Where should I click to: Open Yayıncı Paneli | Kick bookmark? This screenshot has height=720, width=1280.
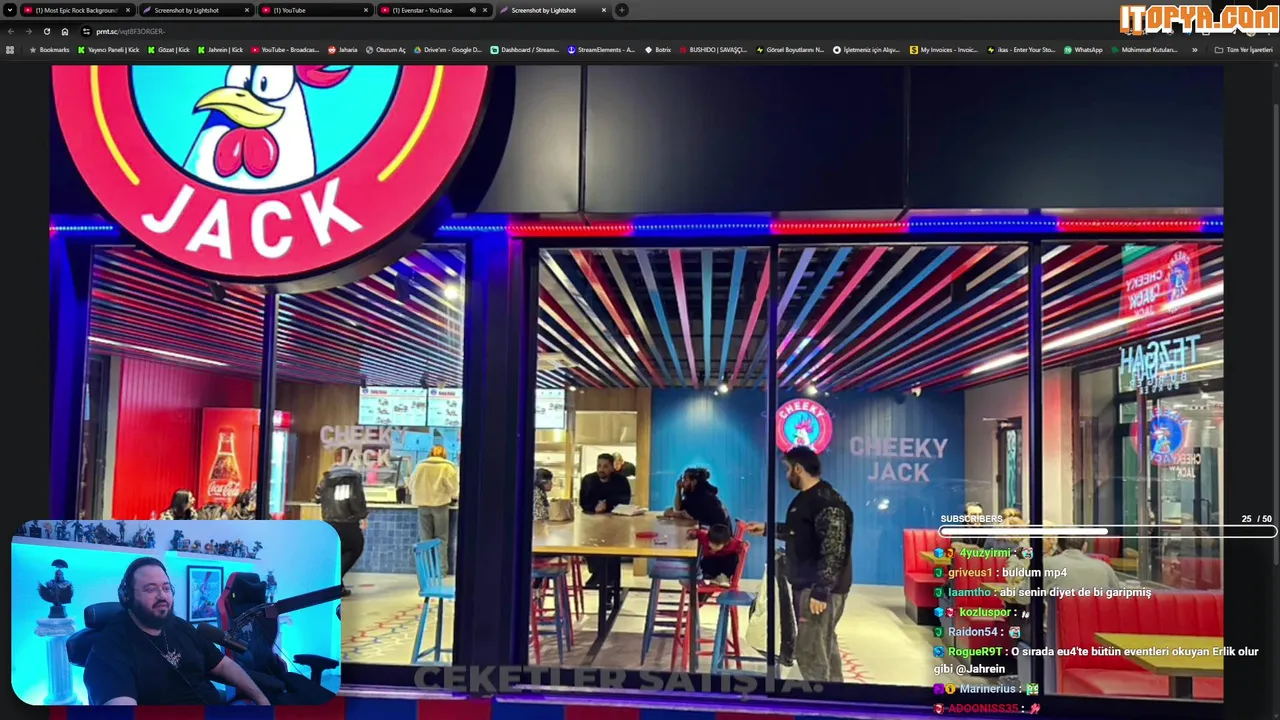(x=109, y=49)
